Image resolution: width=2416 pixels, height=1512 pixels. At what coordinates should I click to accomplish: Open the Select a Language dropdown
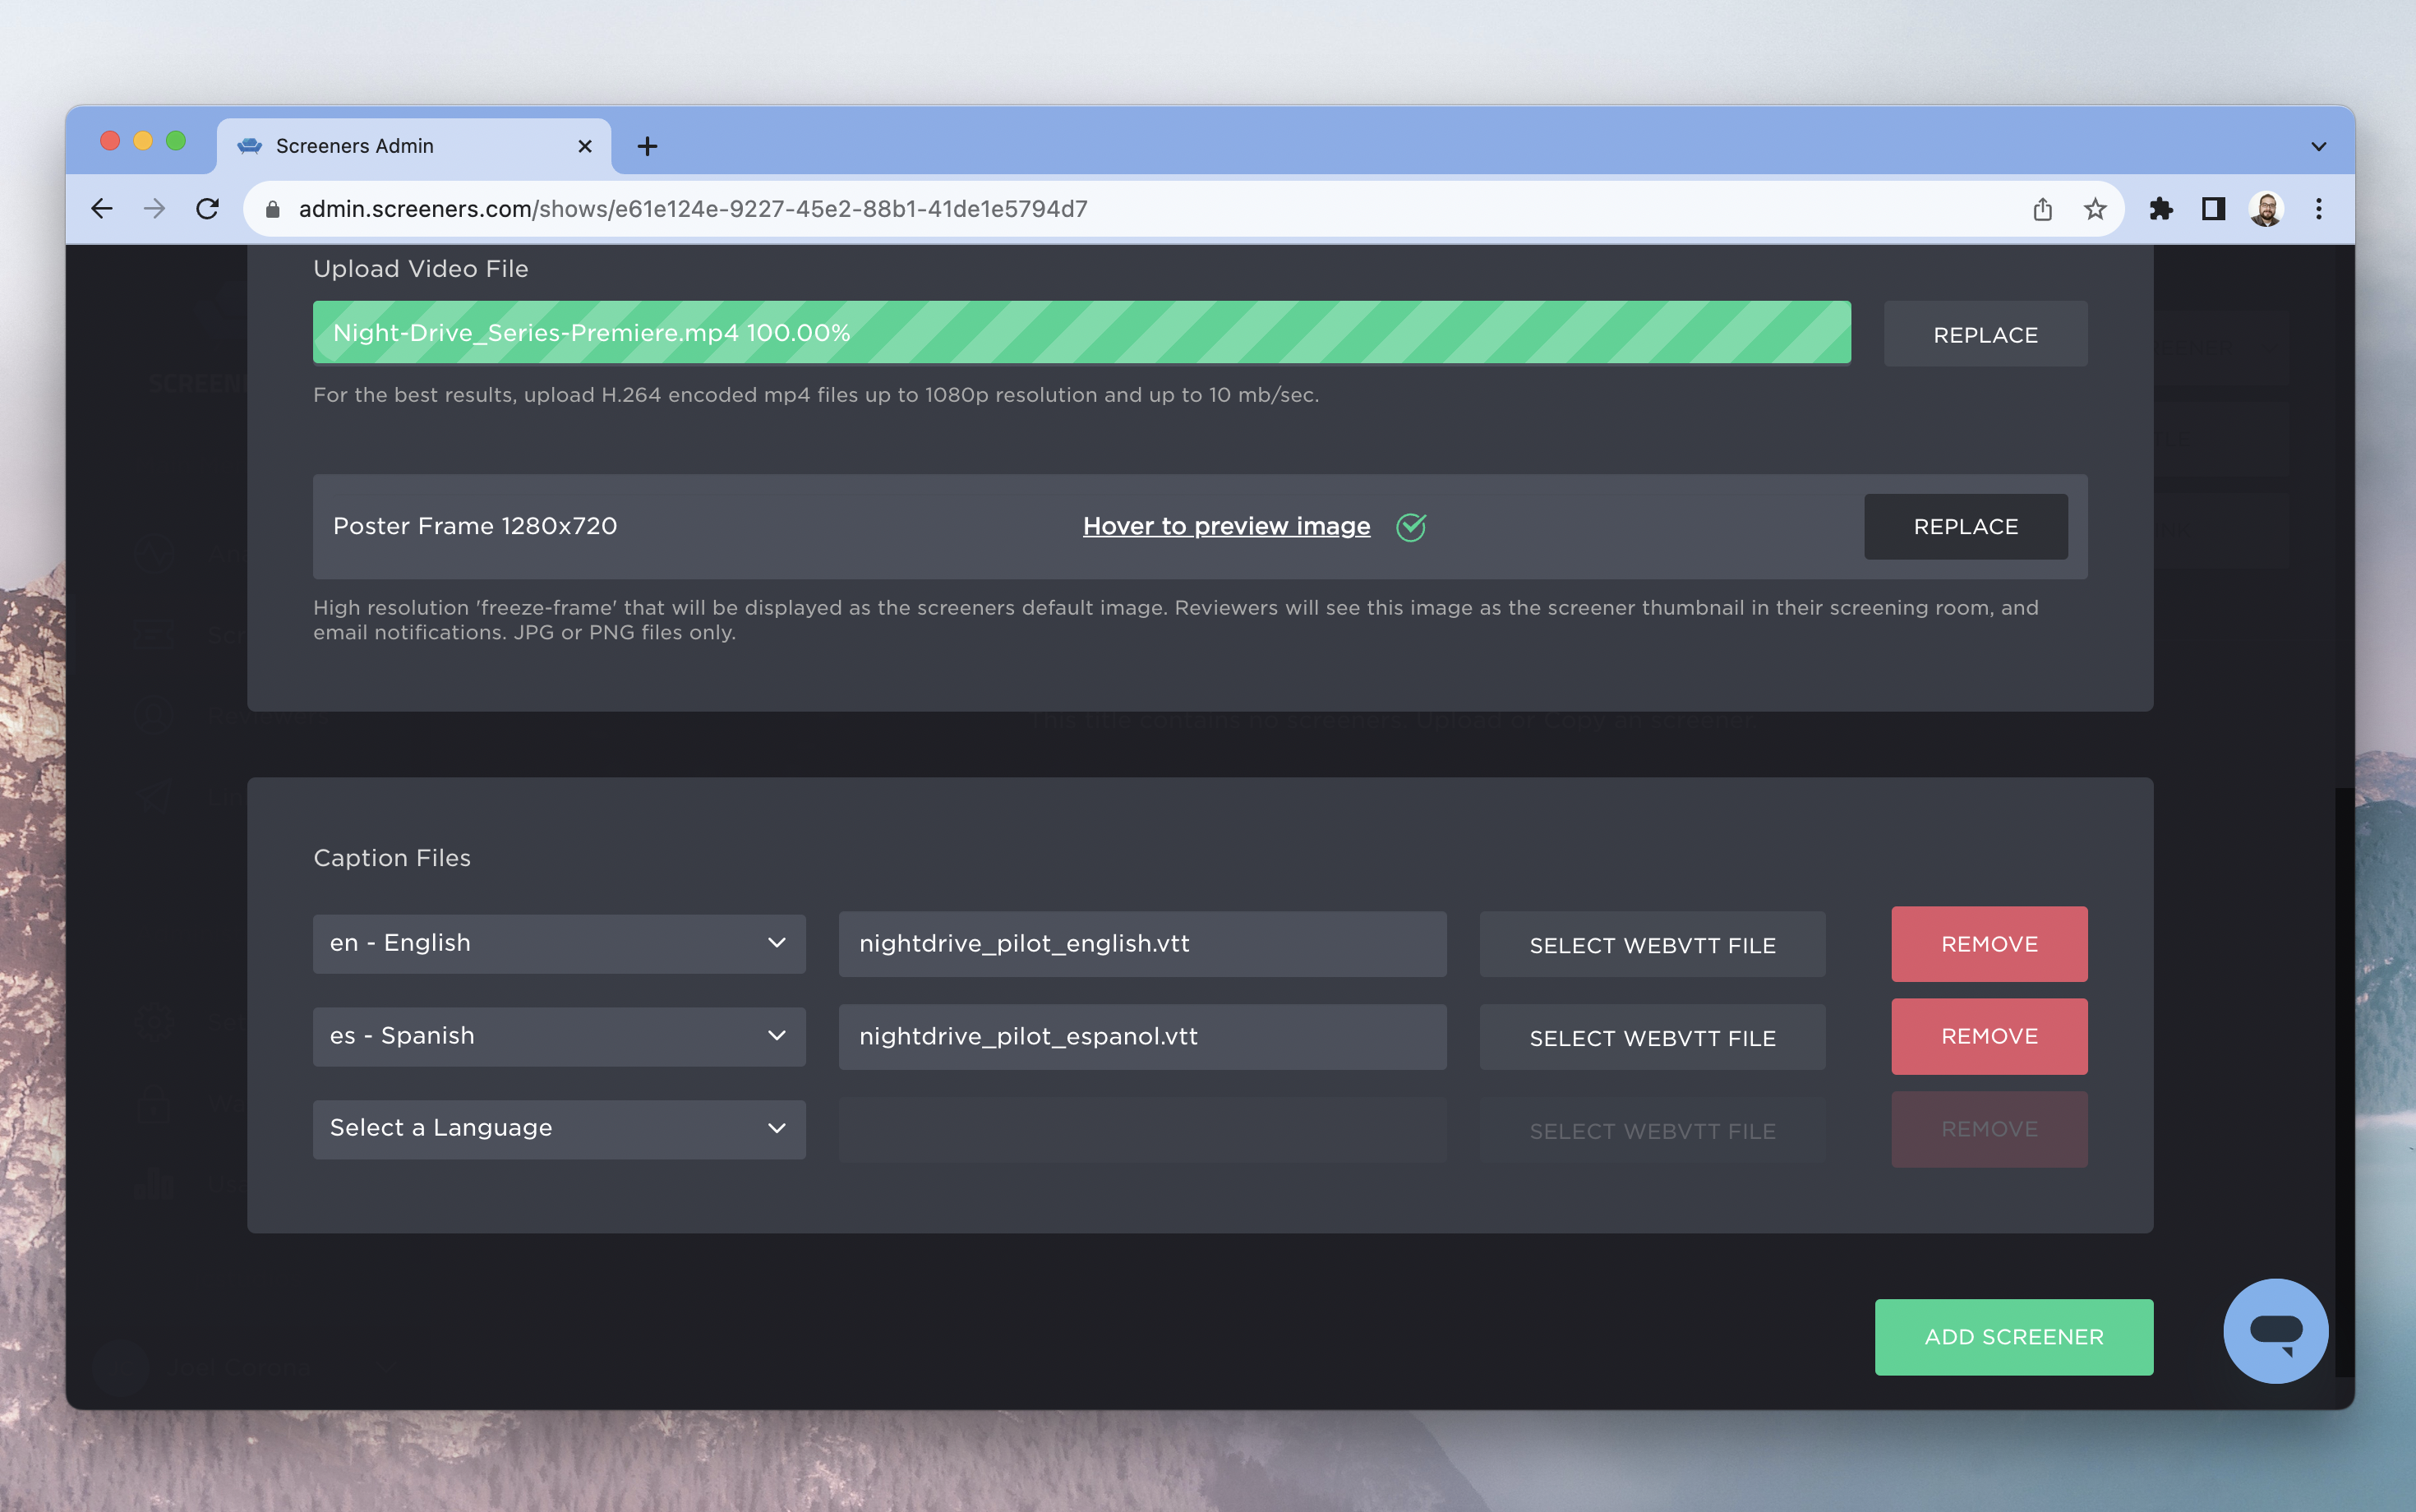pos(559,1129)
